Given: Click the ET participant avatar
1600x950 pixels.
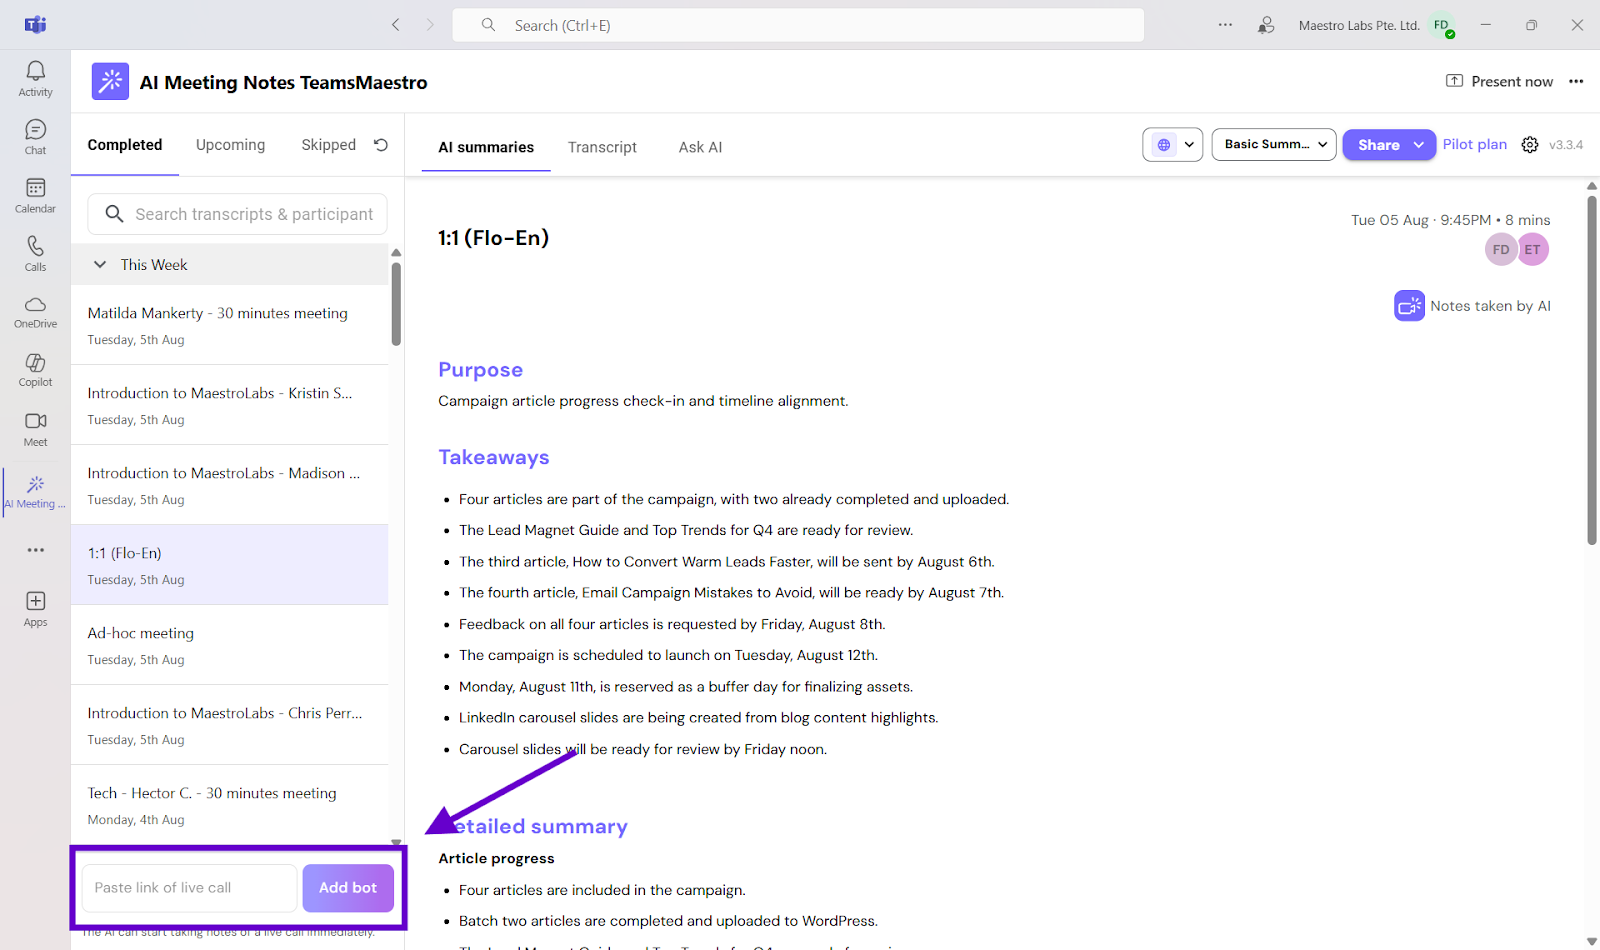Looking at the screenshot, I should point(1533,250).
